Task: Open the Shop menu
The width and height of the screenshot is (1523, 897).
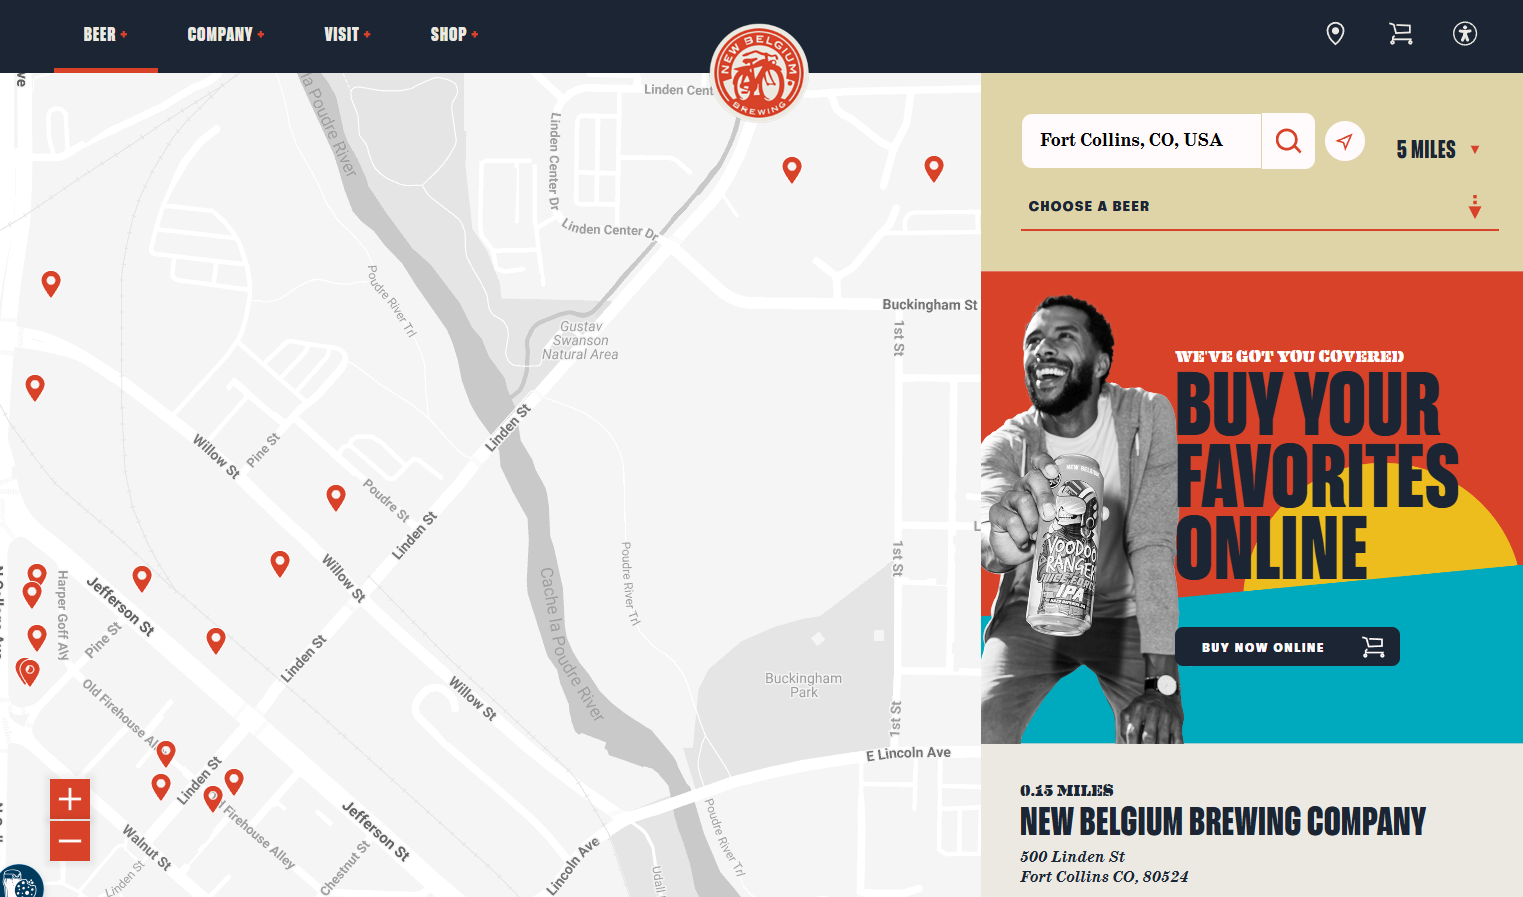Action: (454, 35)
